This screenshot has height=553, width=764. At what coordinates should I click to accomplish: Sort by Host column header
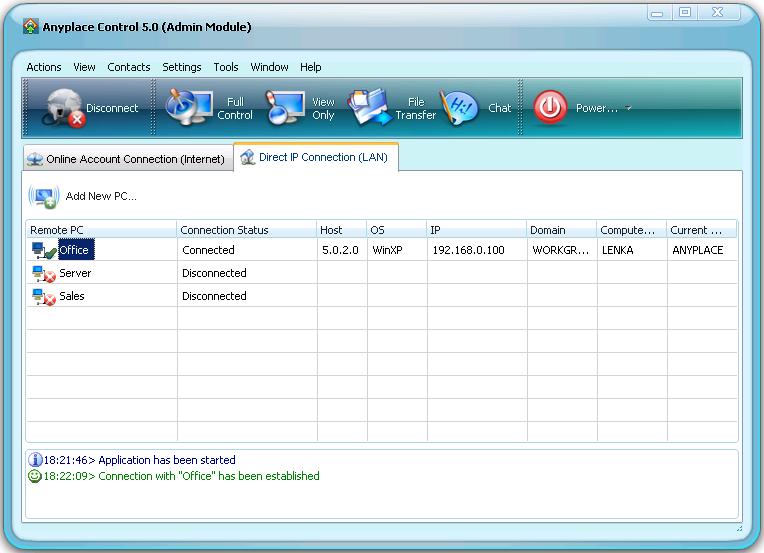[x=342, y=230]
